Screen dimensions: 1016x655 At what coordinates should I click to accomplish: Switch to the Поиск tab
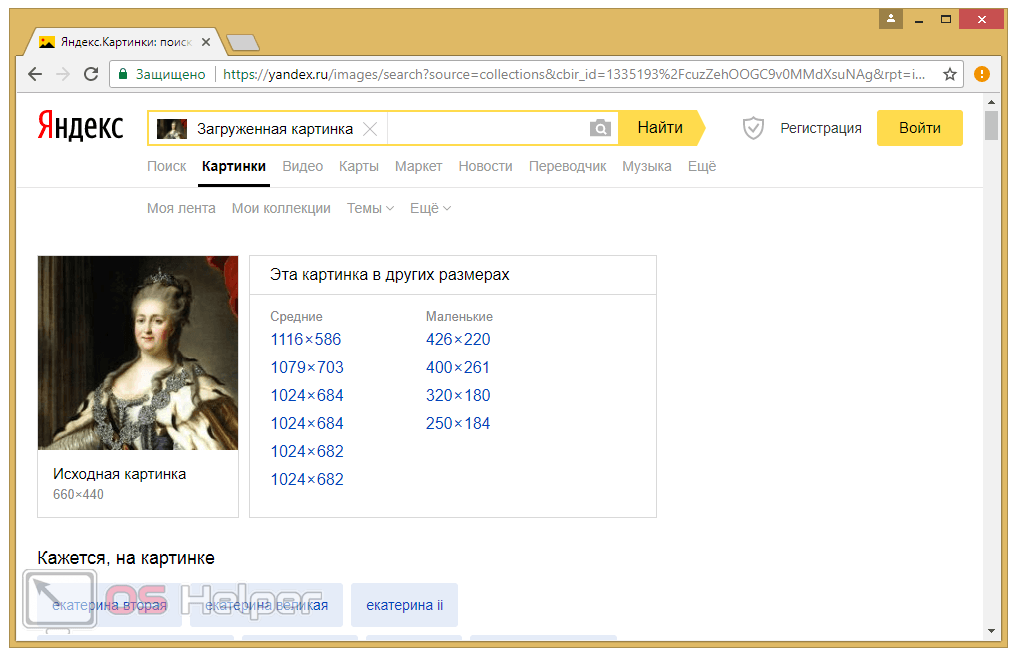pos(167,167)
